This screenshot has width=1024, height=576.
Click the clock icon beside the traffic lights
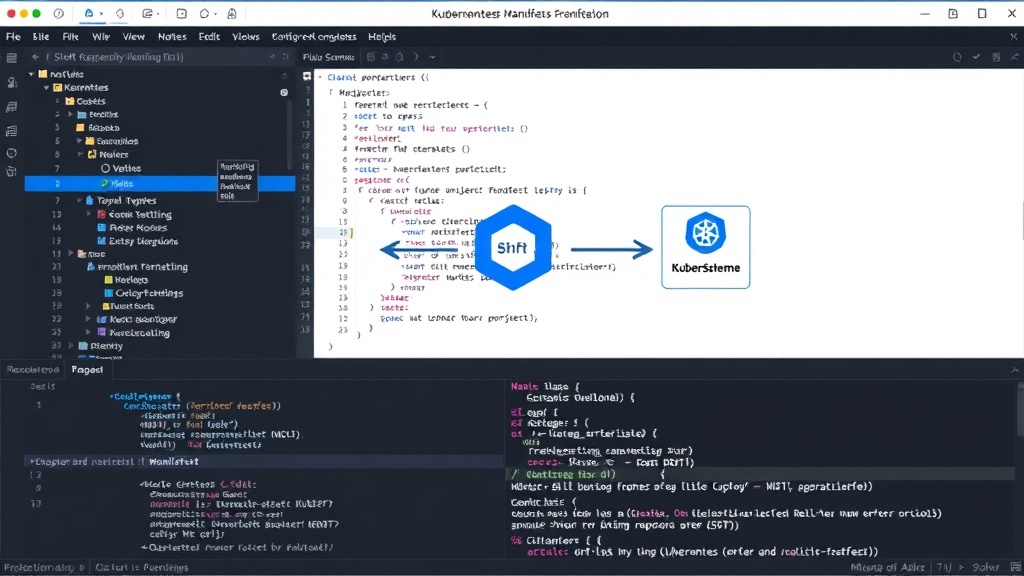tap(59, 13)
